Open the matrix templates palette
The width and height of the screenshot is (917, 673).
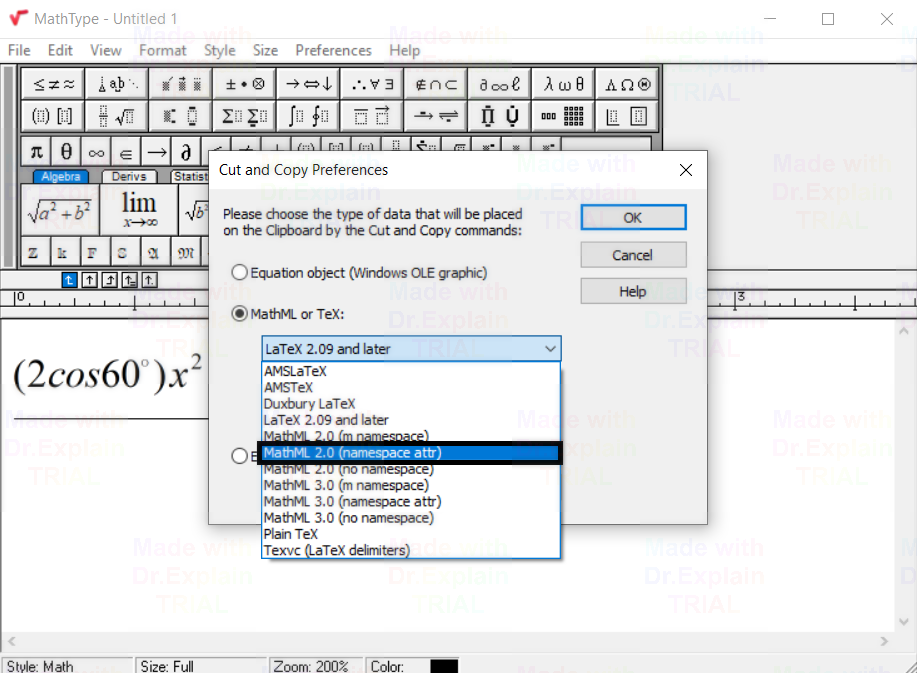point(563,116)
